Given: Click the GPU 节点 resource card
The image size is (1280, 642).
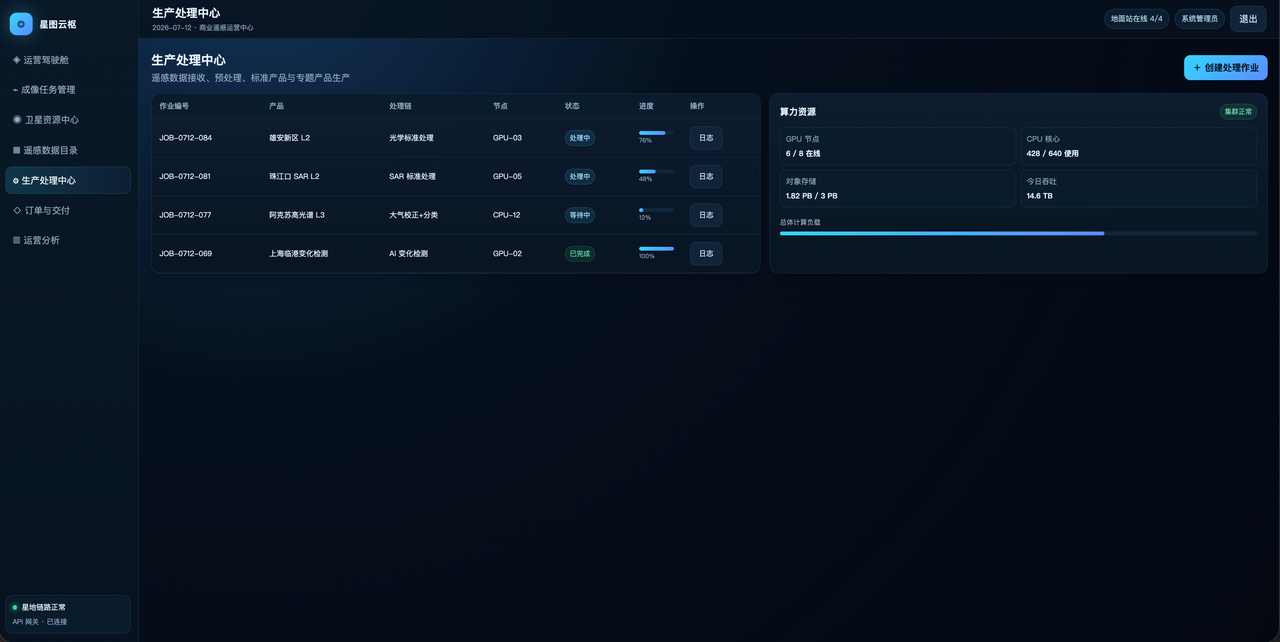Looking at the screenshot, I should [x=898, y=146].
